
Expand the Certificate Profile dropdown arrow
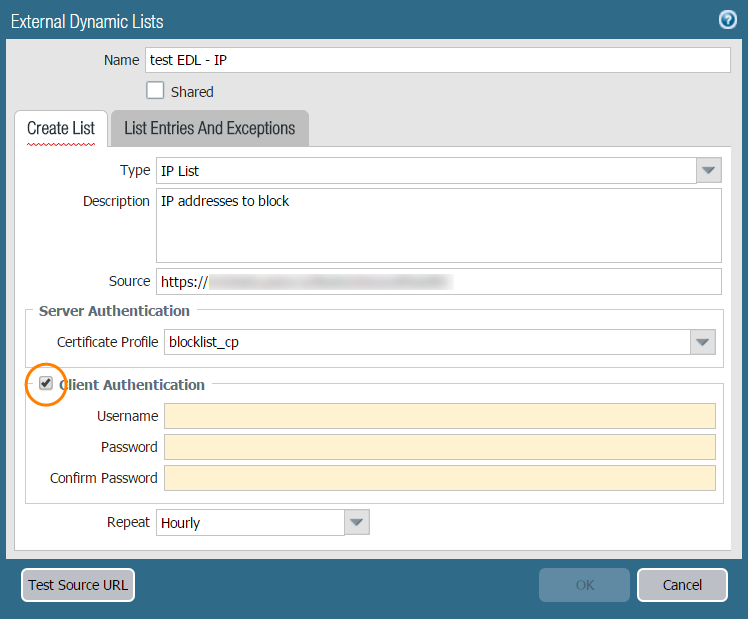(x=703, y=342)
